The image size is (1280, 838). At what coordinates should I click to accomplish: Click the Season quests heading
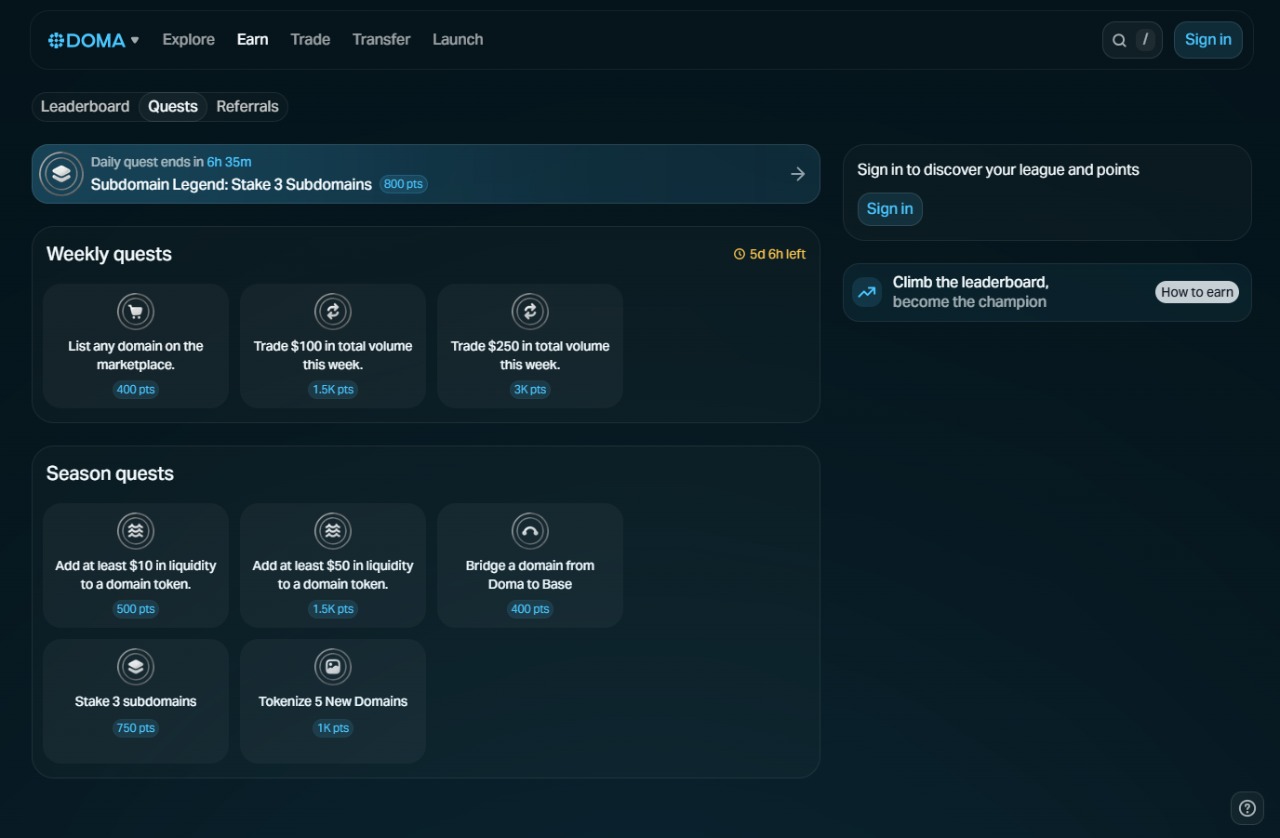pos(110,474)
